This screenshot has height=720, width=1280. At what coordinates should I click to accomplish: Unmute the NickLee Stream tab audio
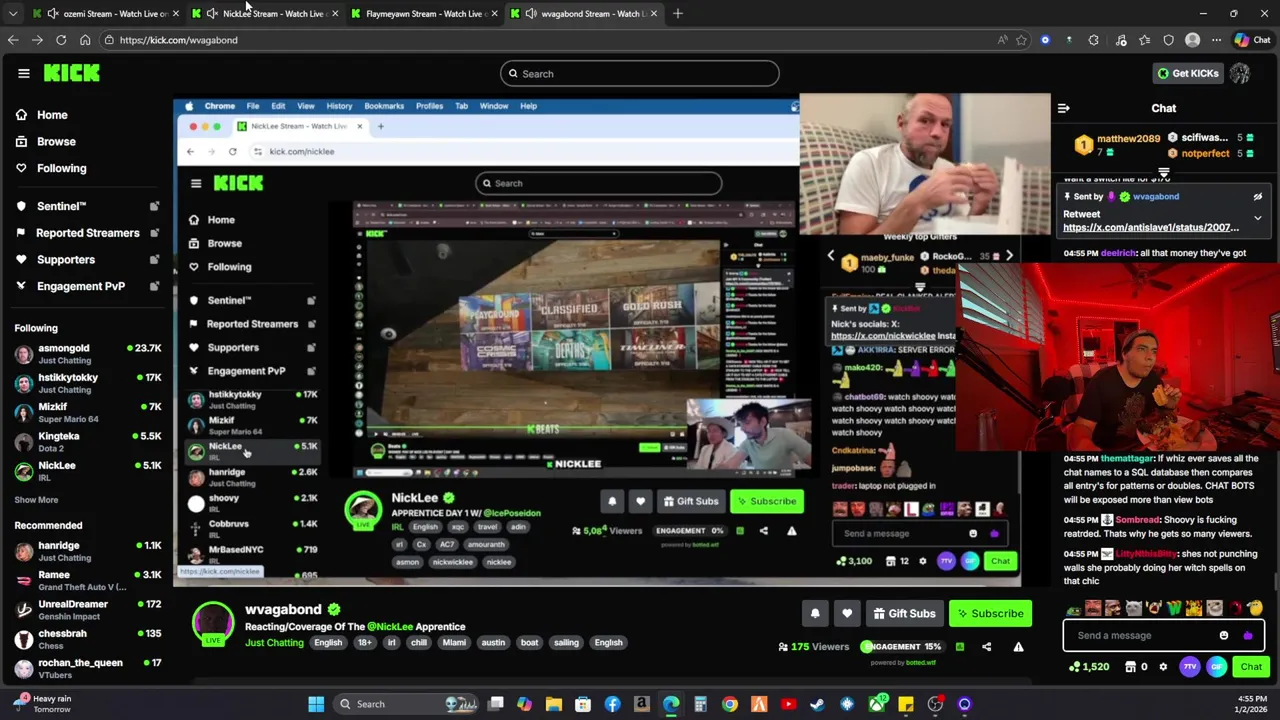pyautogui.click(x=212, y=14)
